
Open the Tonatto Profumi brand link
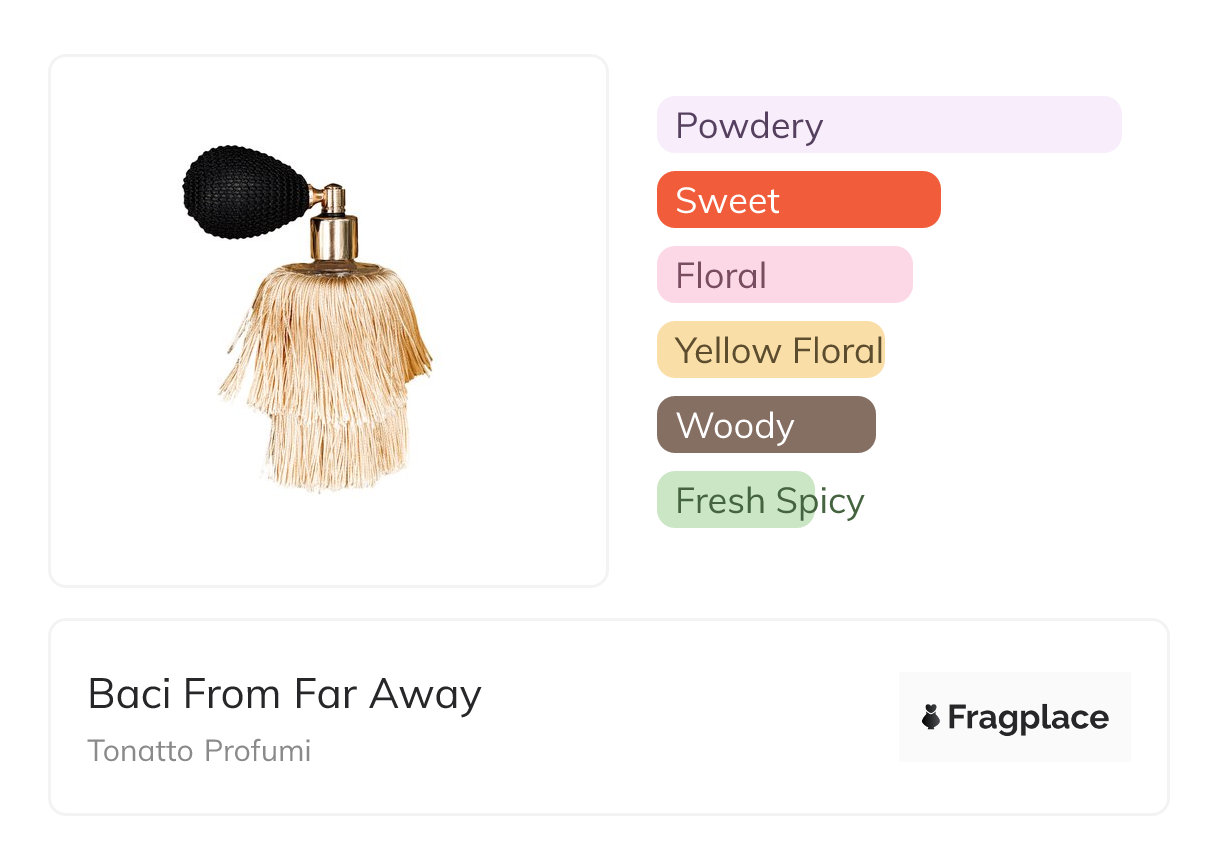tap(199, 751)
